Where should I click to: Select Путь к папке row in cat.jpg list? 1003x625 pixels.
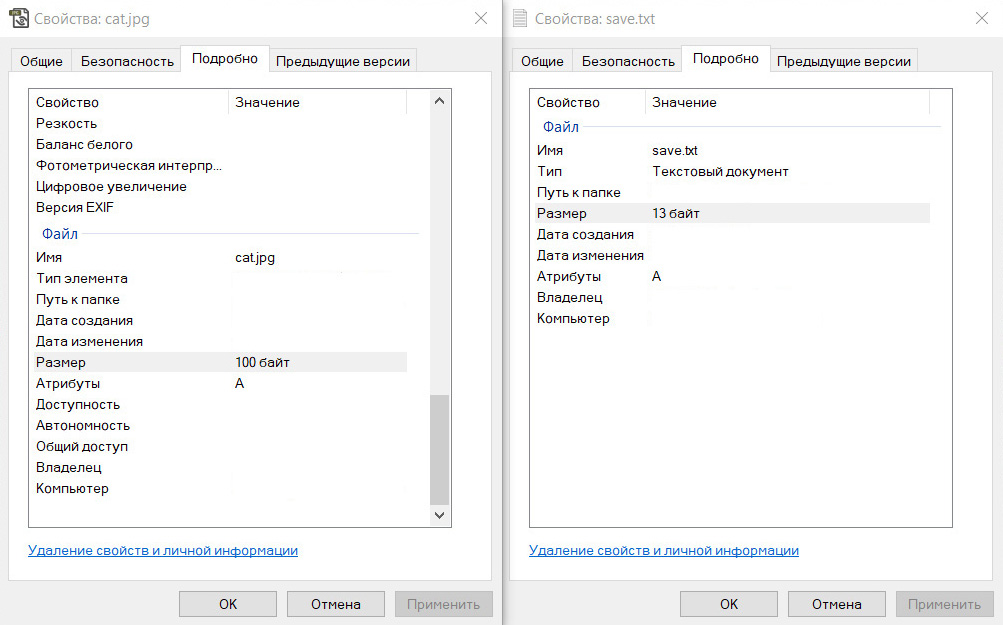click(x=218, y=299)
